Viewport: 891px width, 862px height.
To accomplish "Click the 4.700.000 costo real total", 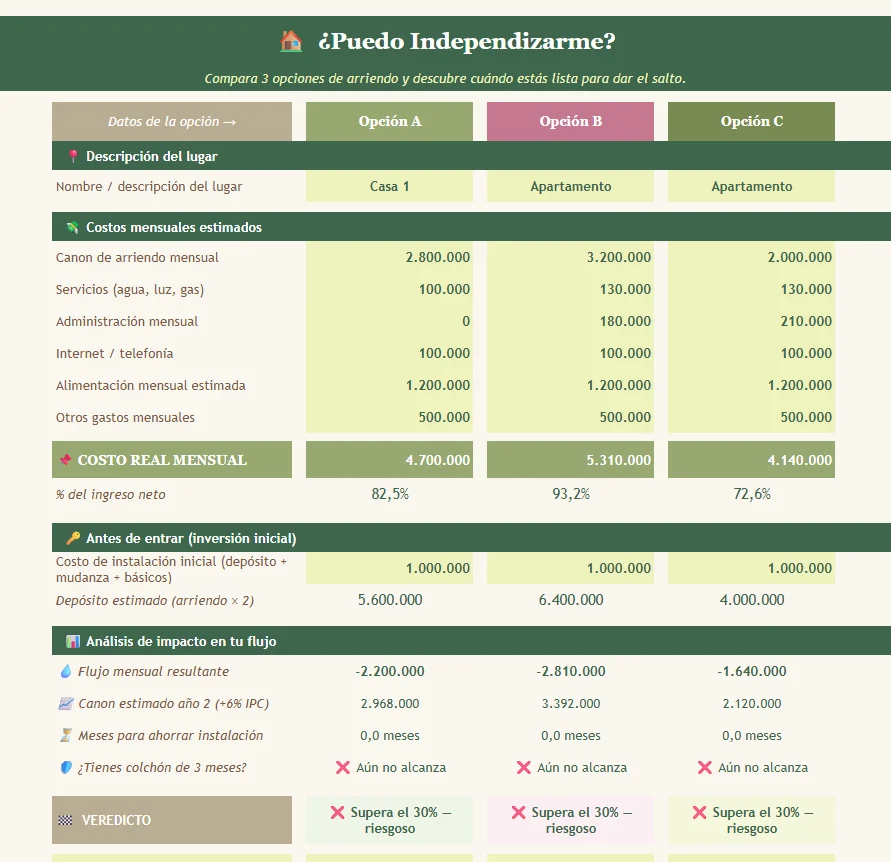I will (389, 460).
